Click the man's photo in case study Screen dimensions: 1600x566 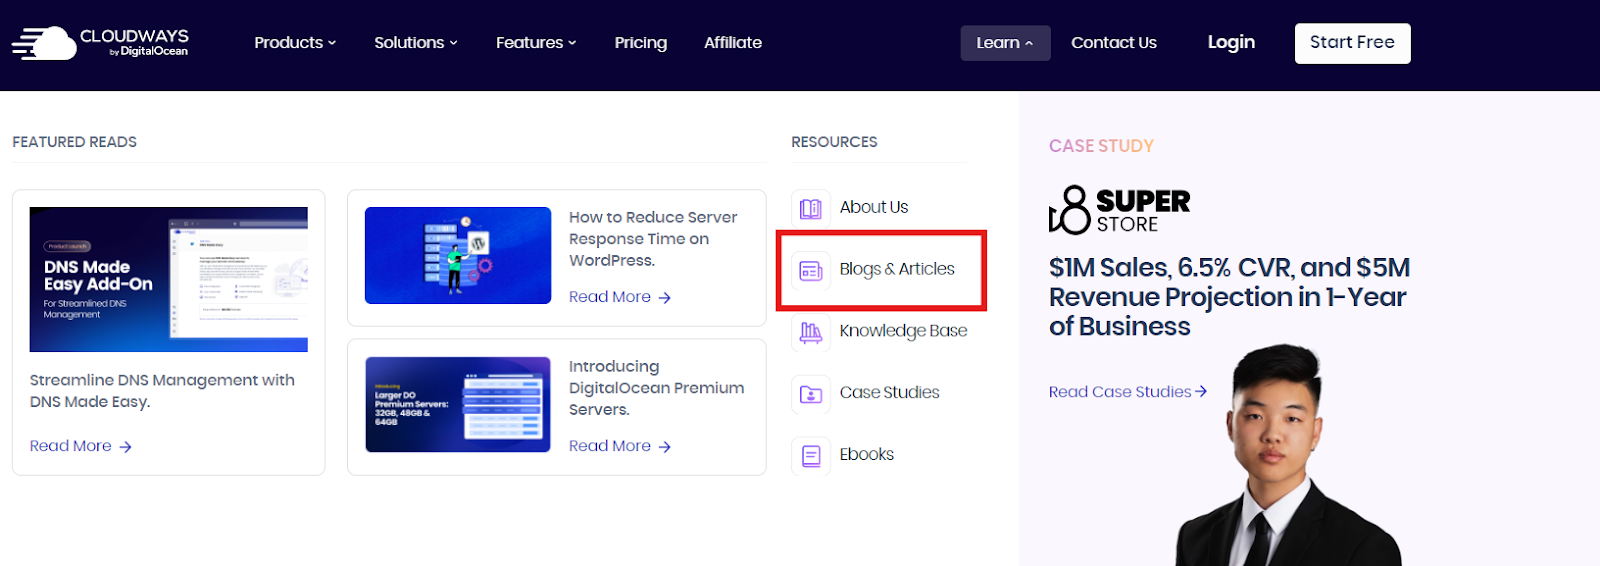point(1290,455)
